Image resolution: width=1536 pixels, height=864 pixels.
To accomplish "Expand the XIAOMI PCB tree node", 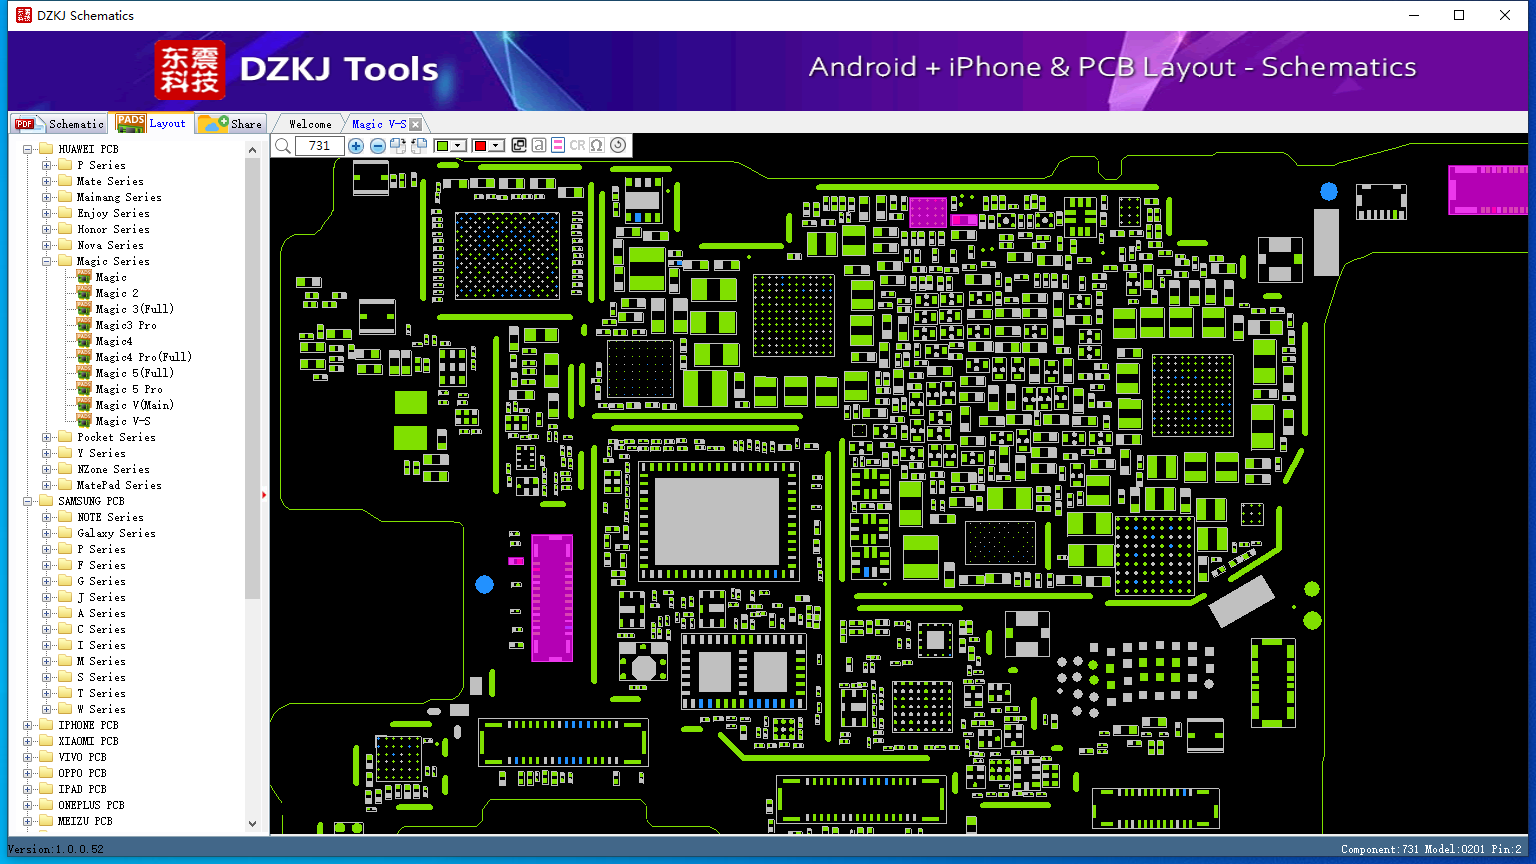I will tap(28, 741).
